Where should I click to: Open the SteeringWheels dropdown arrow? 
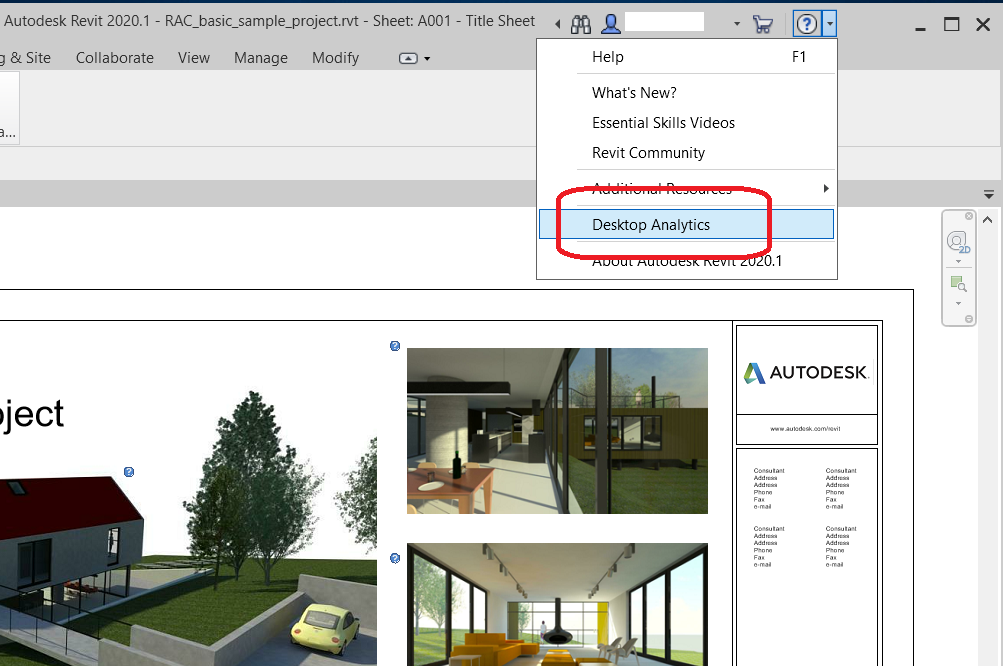[x=958, y=261]
